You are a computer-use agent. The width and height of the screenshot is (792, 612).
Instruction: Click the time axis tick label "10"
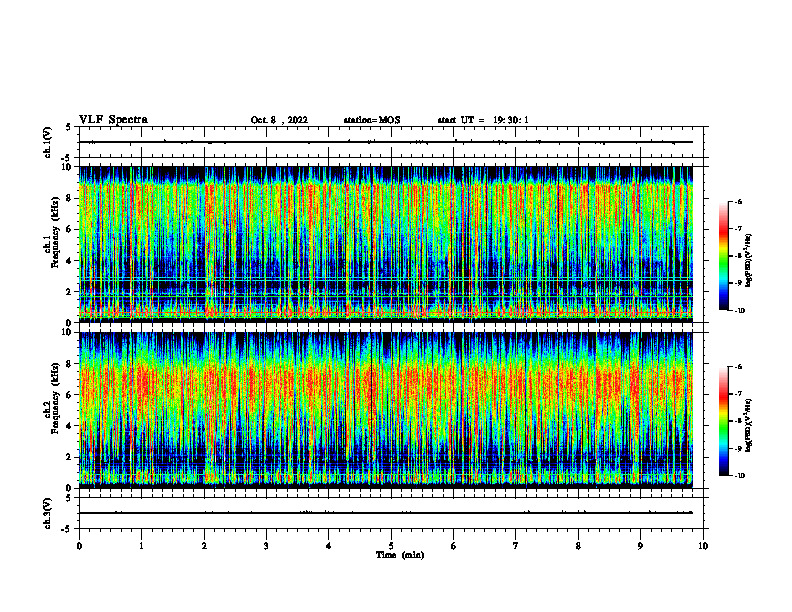(x=703, y=546)
